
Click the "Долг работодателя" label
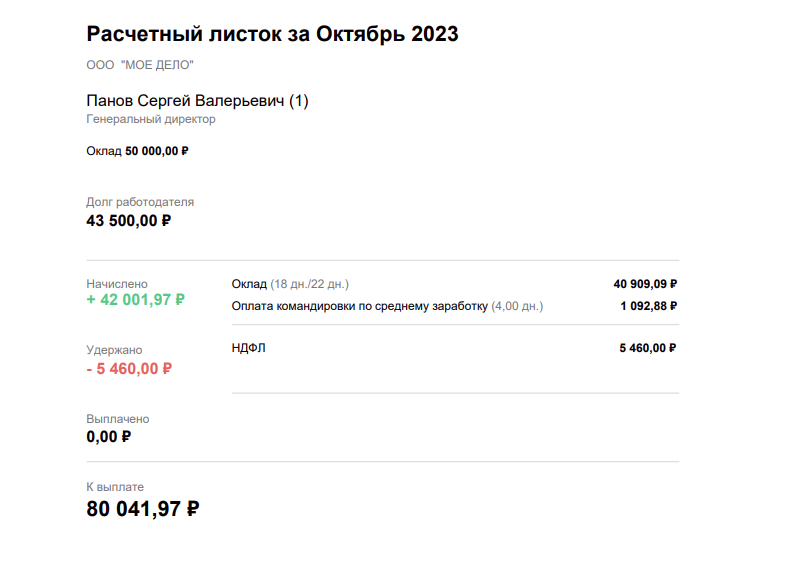[x=140, y=202]
